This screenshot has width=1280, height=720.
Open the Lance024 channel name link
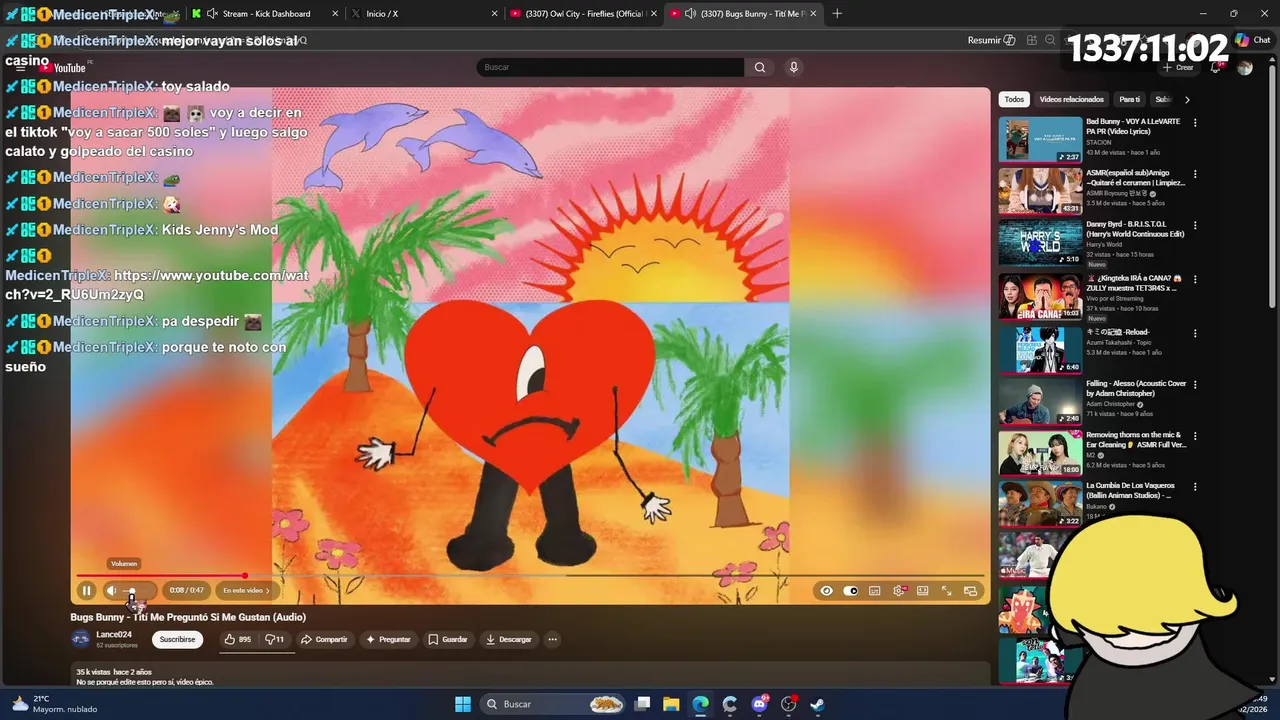[x=114, y=634]
